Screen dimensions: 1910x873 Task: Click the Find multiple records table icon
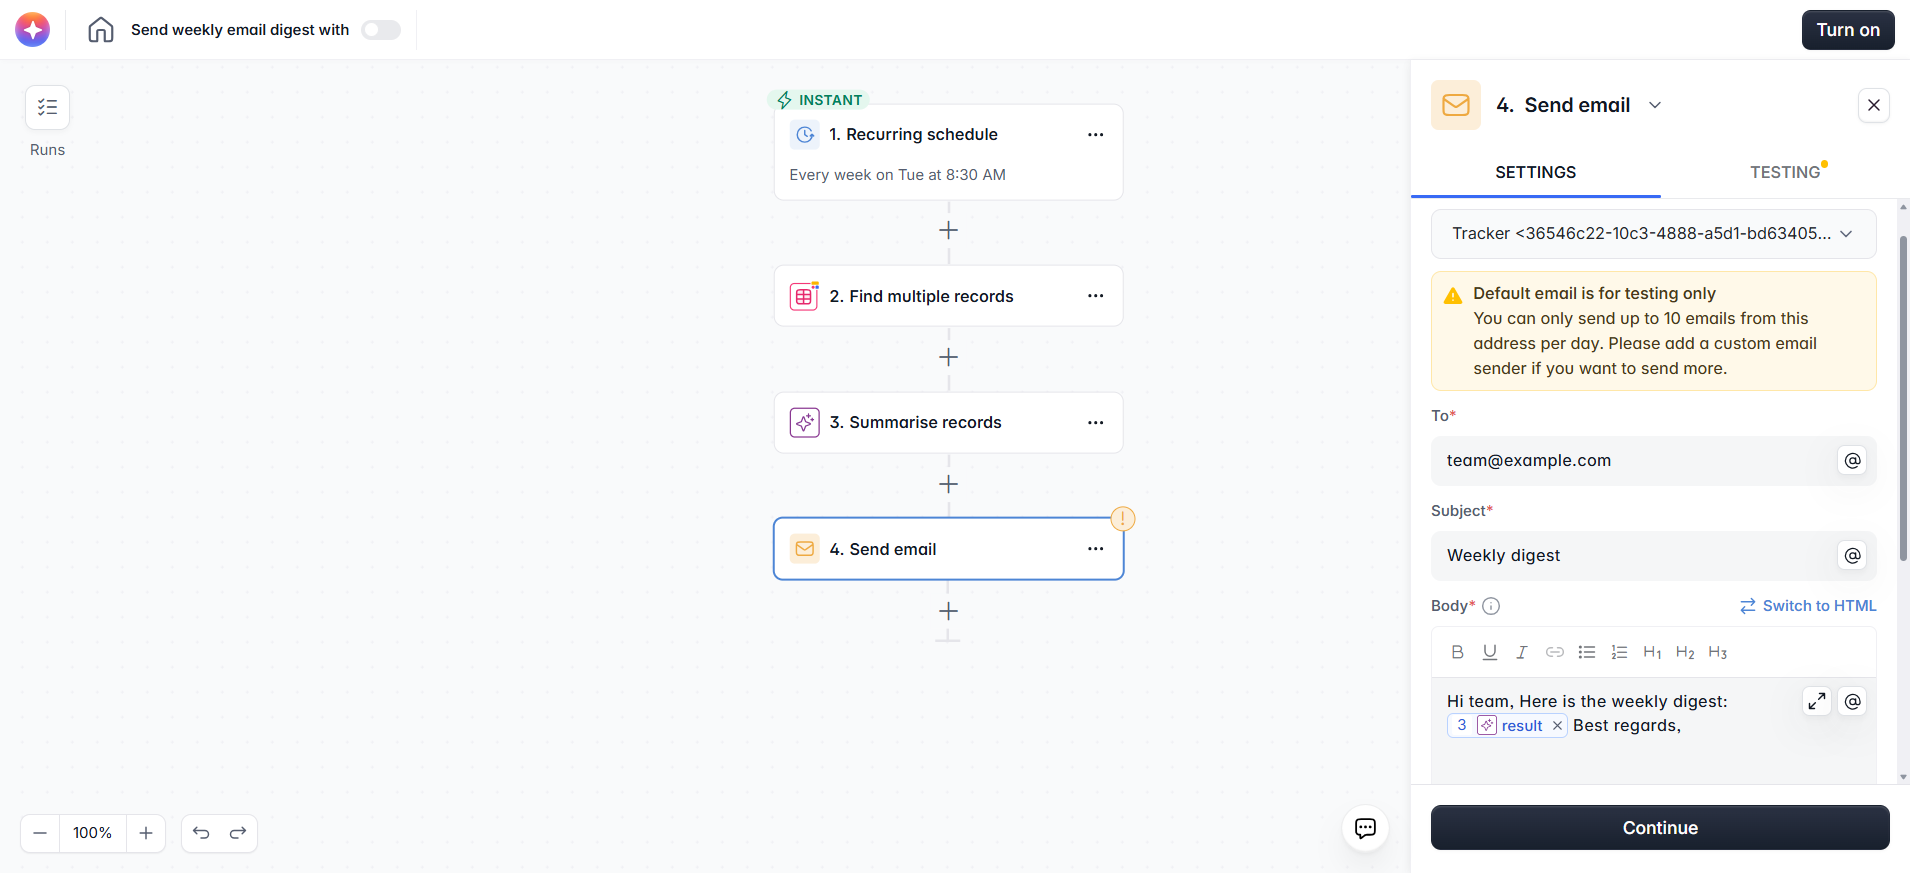805,296
